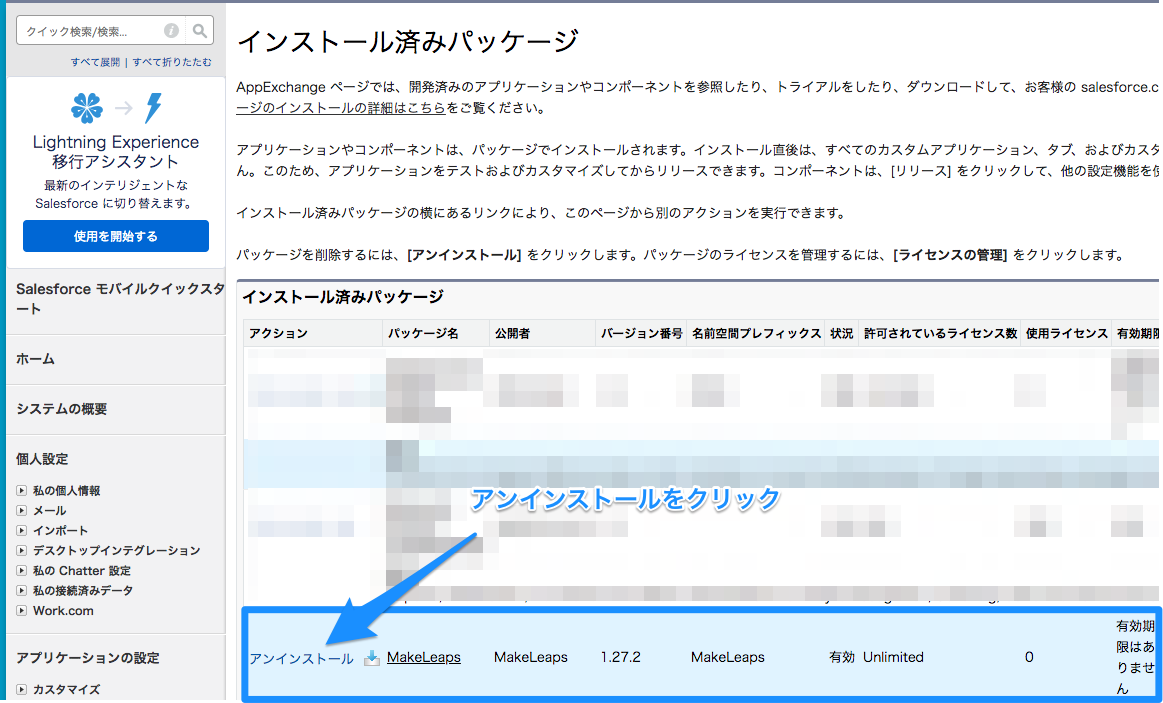The width and height of the screenshot is (1163, 703).
Task: Open 私の接続済みデータ sidebar item
Action: click(x=83, y=590)
